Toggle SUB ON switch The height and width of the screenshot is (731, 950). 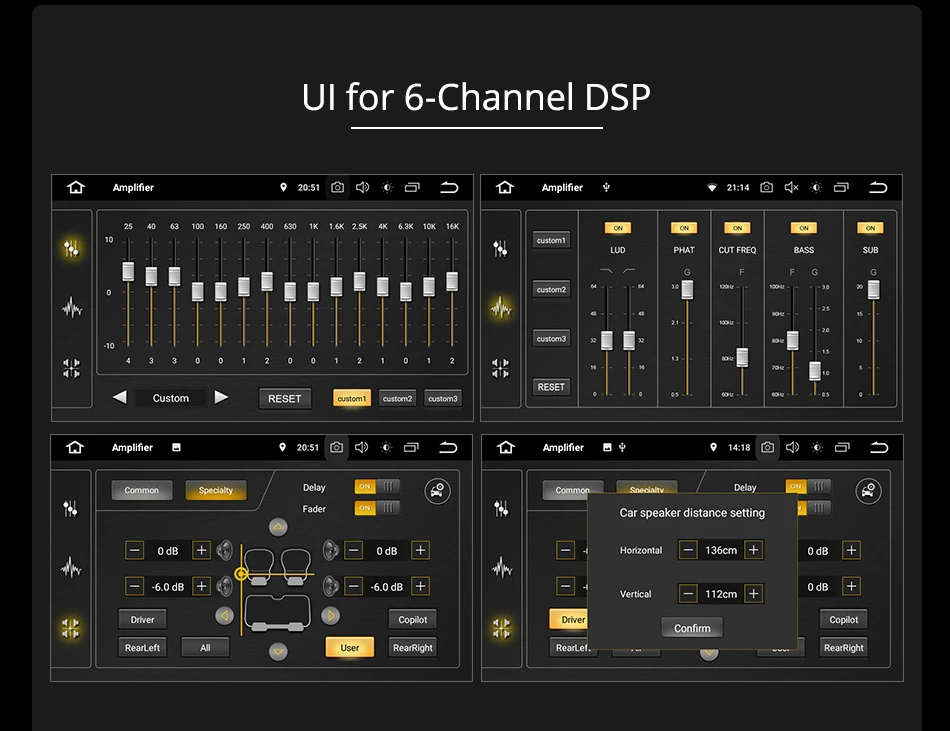(x=870, y=228)
